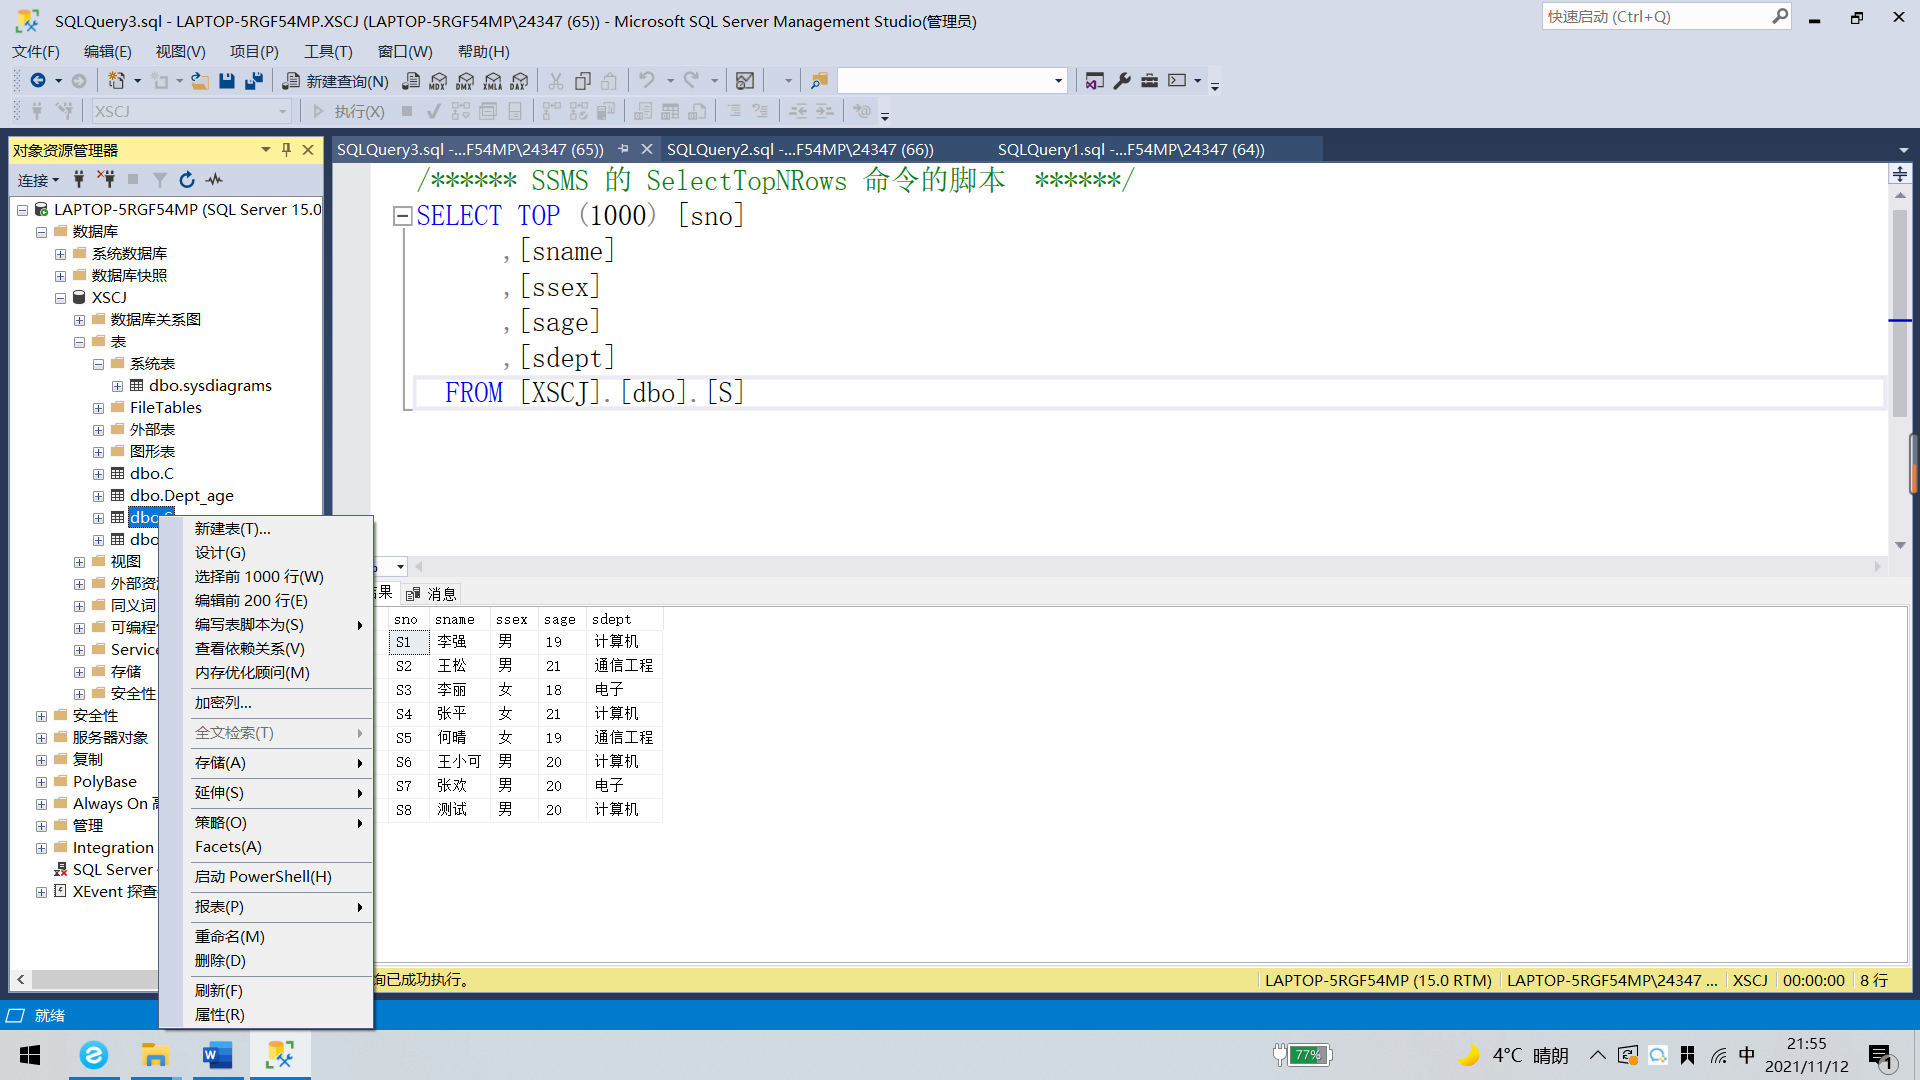Image resolution: width=1920 pixels, height=1080 pixels.
Task: Open the XSCJ database dropdown
Action: [283, 111]
